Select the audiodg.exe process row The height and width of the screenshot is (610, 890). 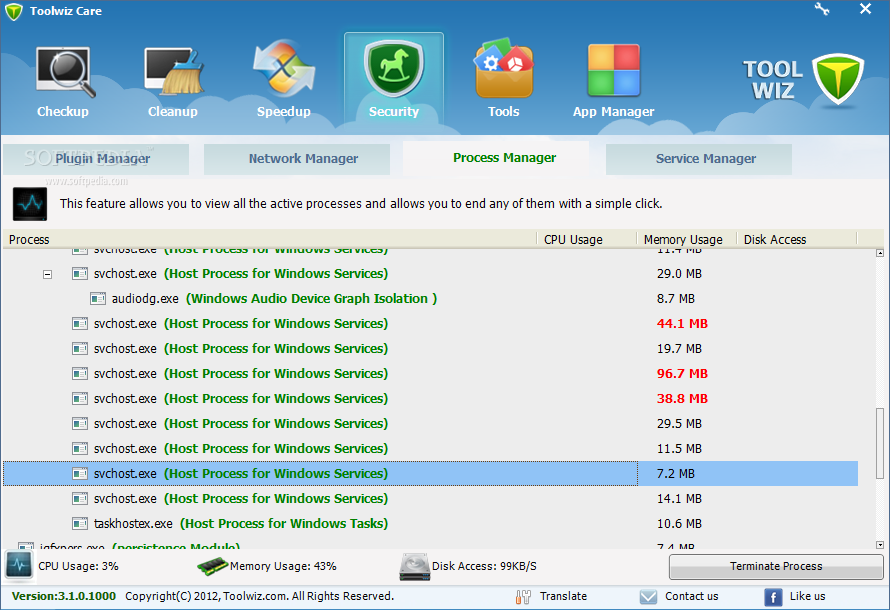point(430,298)
